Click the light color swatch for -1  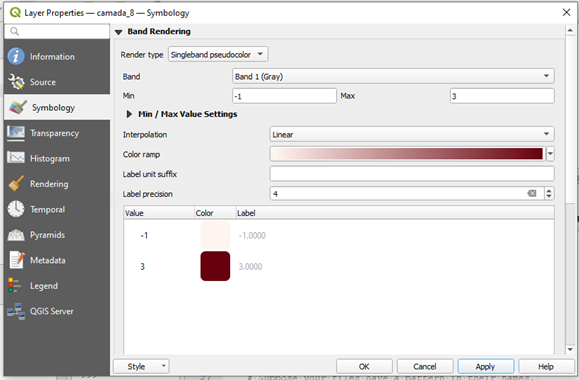[x=215, y=235]
